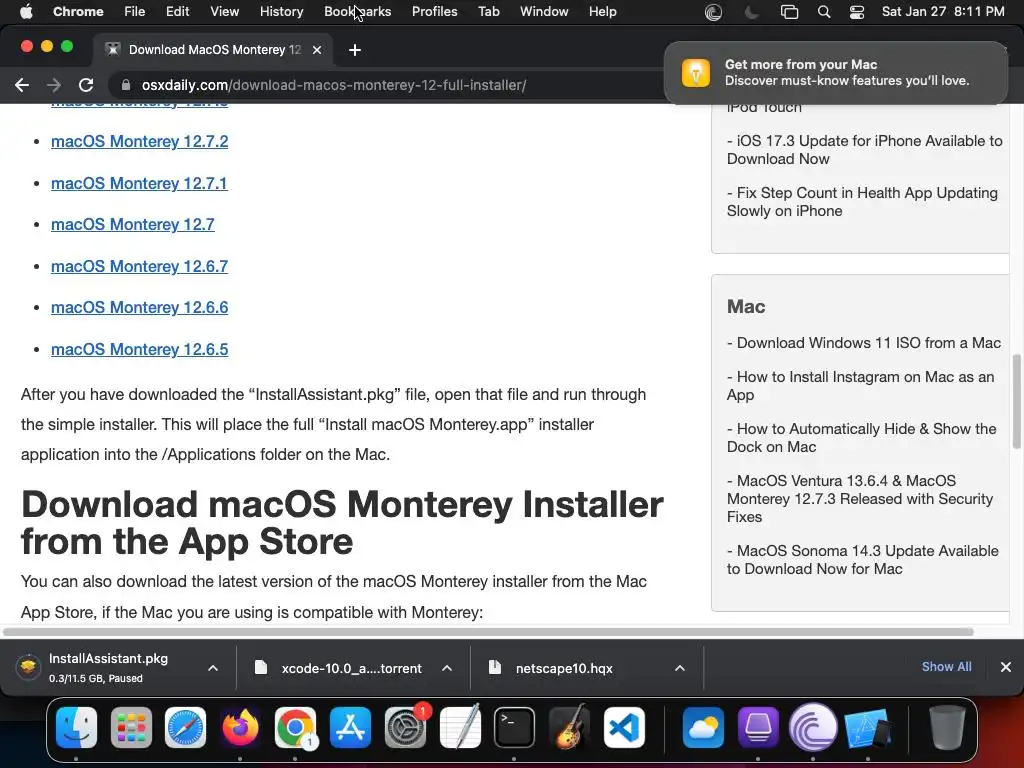Viewport: 1024px width, 768px height.
Task: Open MacOS Ventura 13.6.4 security fixes article
Action: [x=860, y=499]
